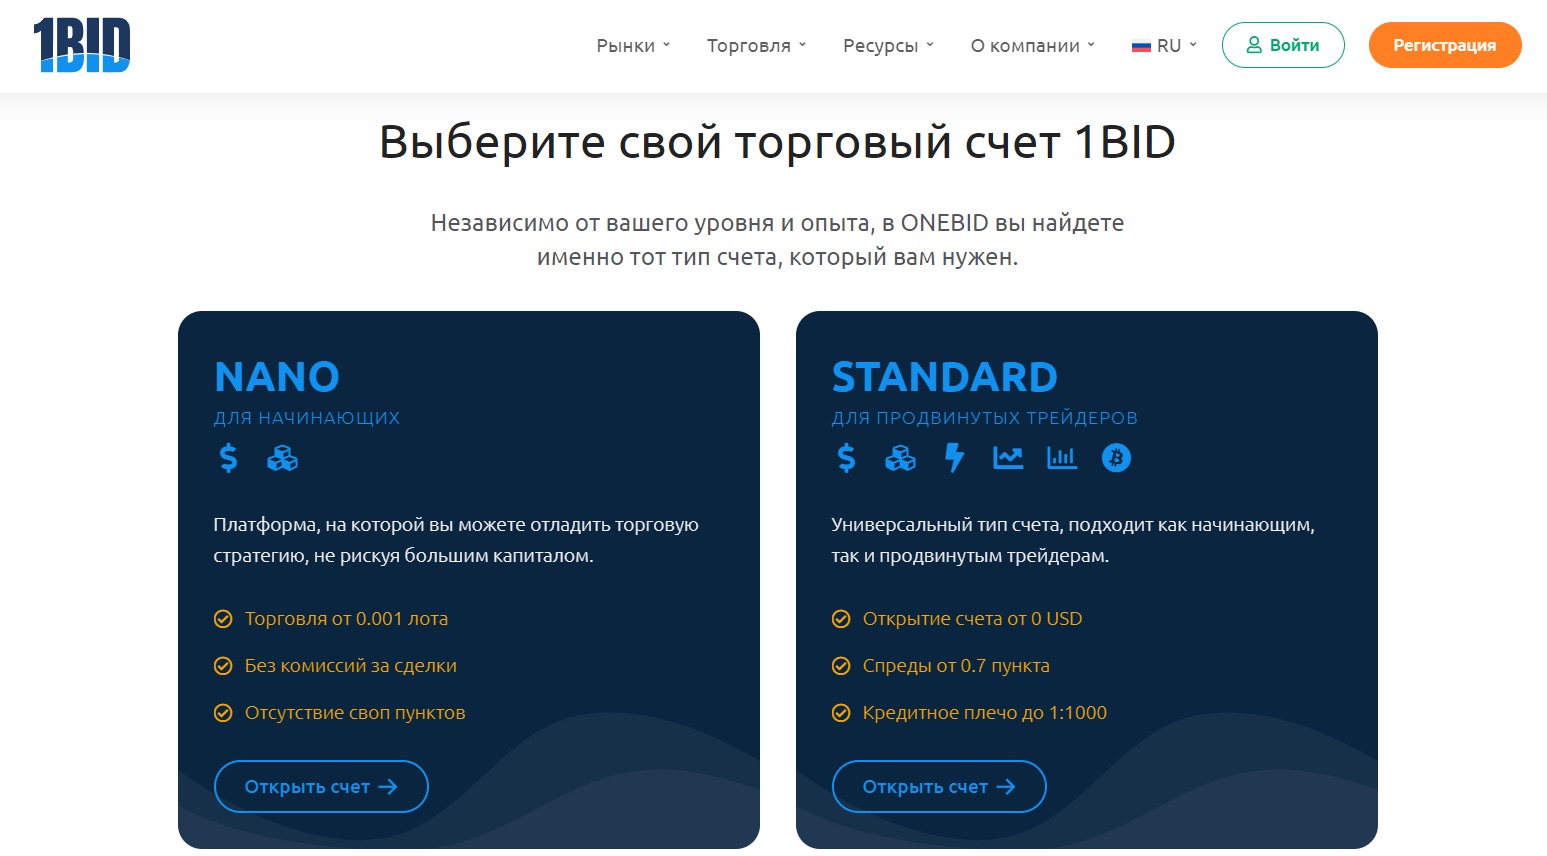Click the cubes icon in the NANO card
This screenshot has width=1547, height=856.
[x=283, y=458]
